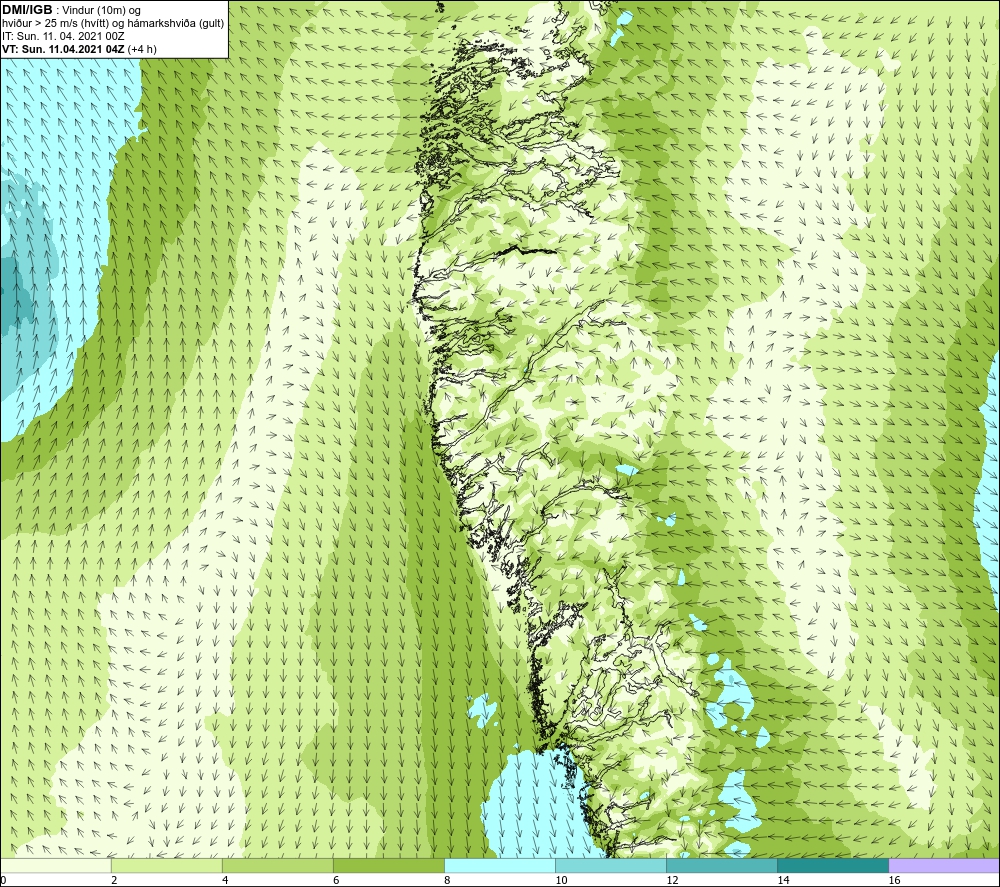This screenshot has width=1000, height=887.
Task: Click the purple swatch above 16 m/s
Action: (x=944, y=865)
